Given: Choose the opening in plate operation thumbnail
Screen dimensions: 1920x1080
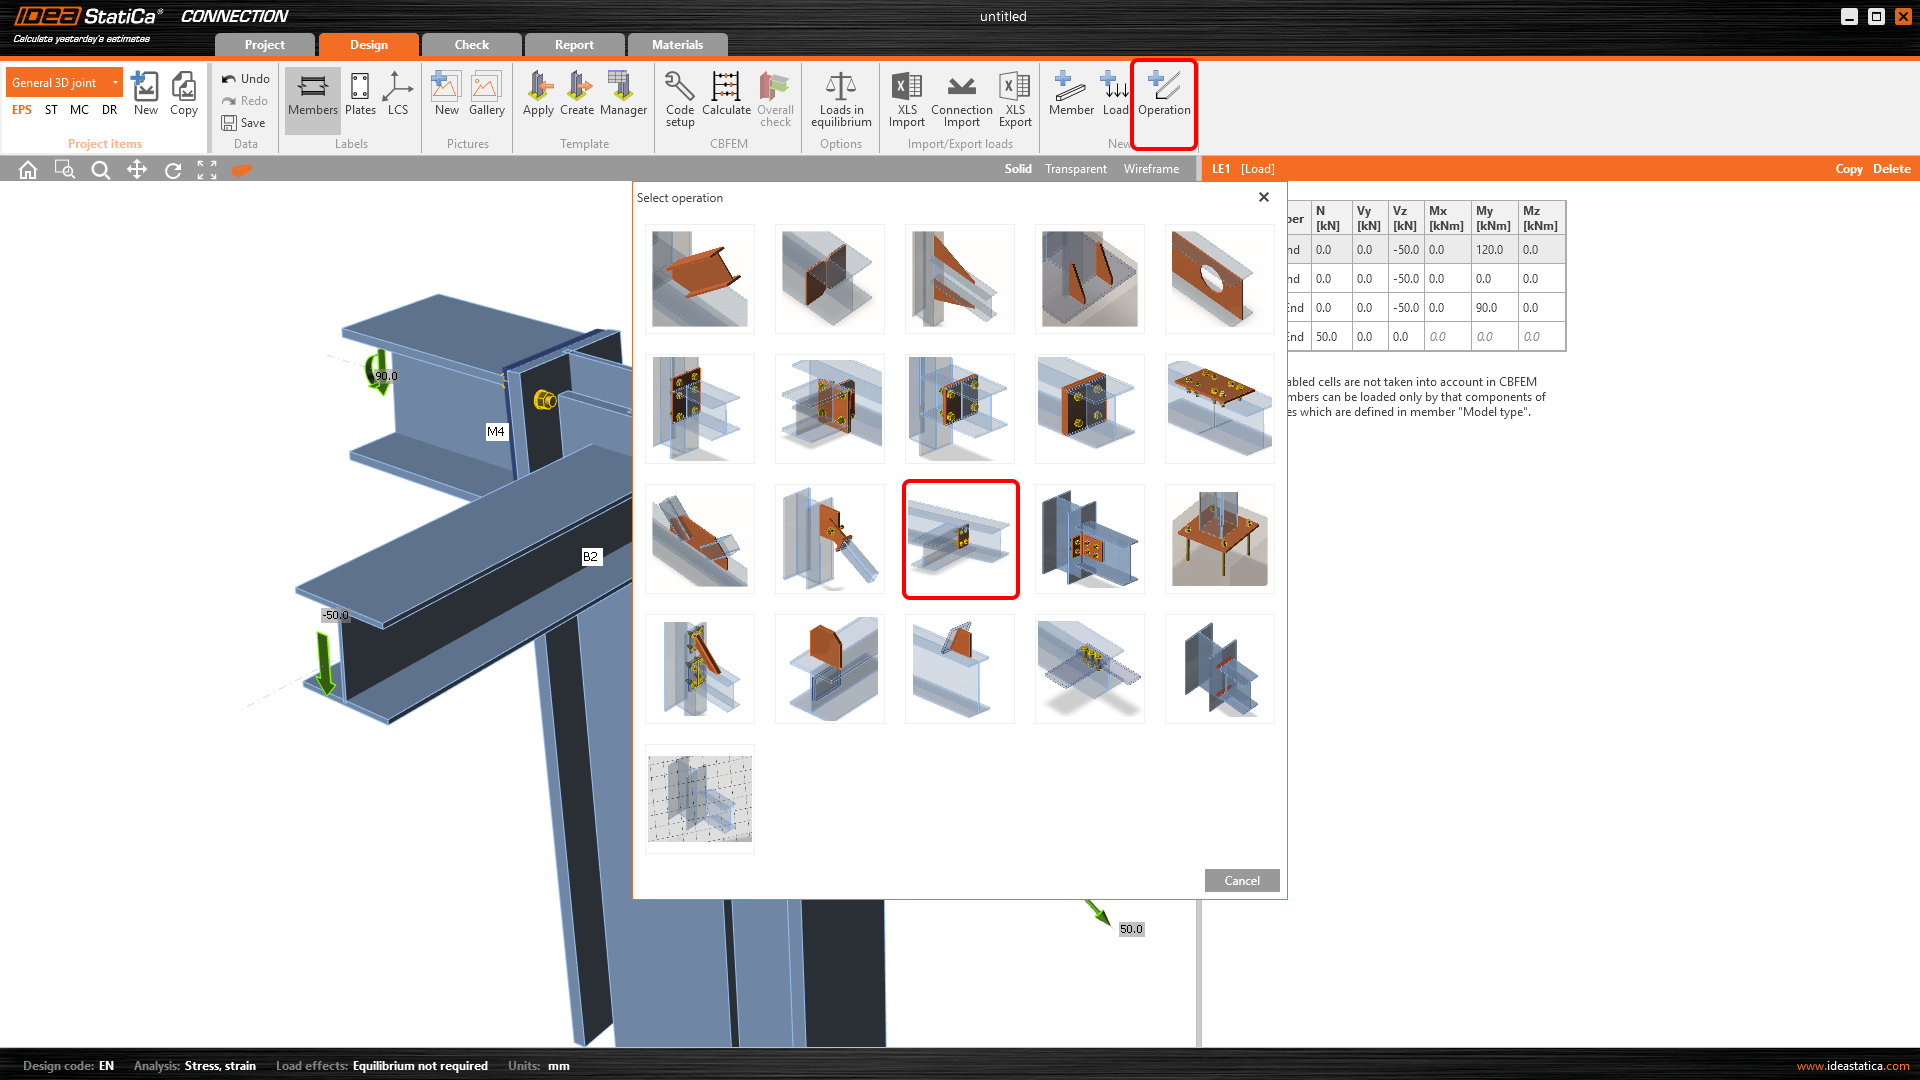Looking at the screenshot, I should pos(1219,279).
